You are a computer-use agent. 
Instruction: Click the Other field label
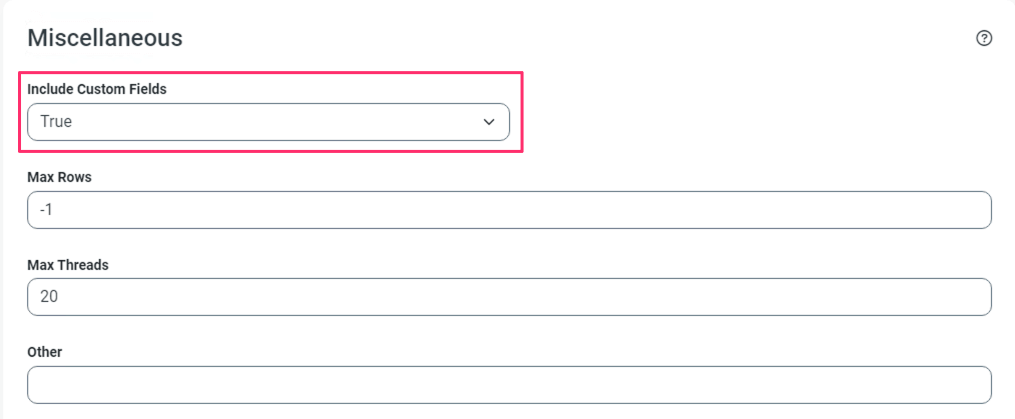[x=45, y=352]
